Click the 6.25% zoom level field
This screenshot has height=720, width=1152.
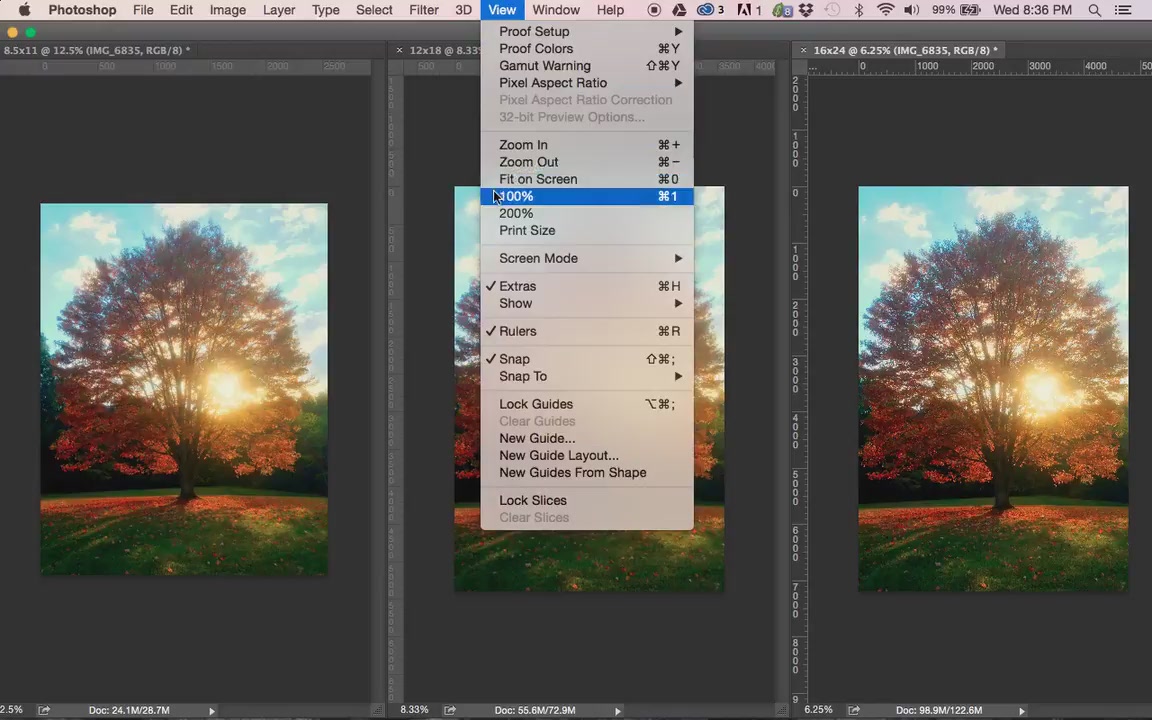(818, 710)
